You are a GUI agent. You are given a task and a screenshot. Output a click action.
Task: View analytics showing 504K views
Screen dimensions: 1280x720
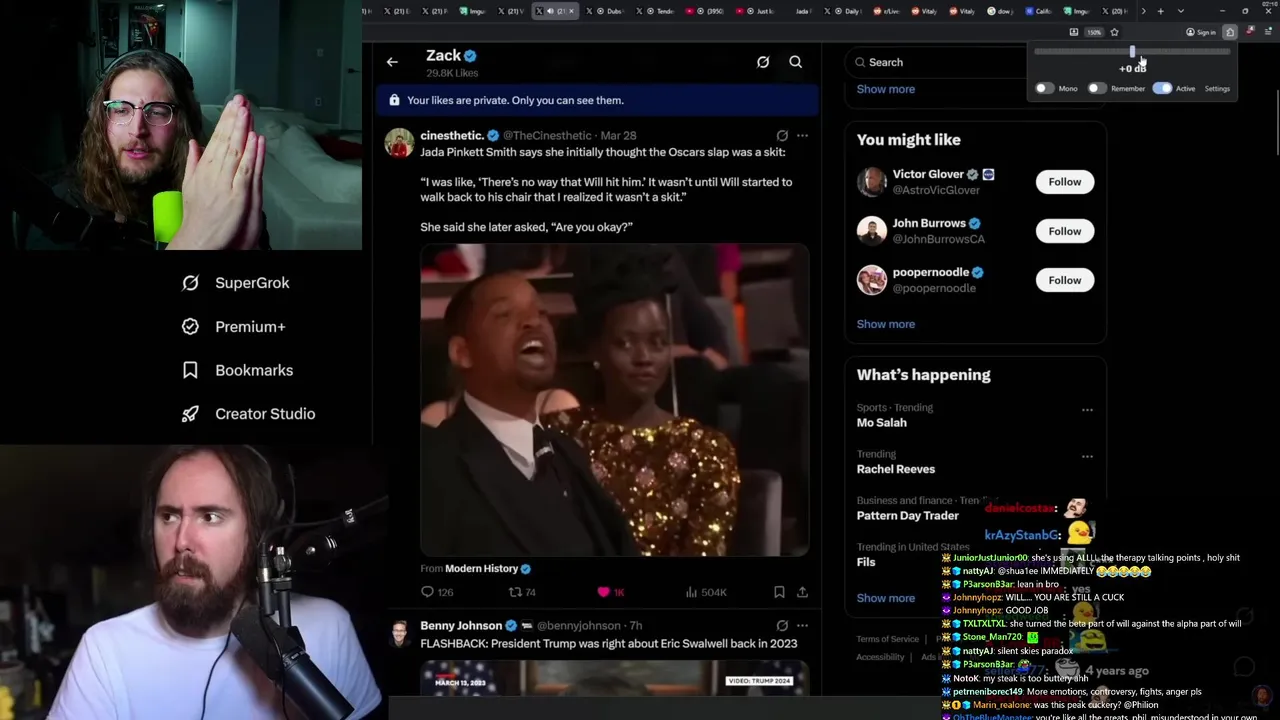click(x=706, y=592)
